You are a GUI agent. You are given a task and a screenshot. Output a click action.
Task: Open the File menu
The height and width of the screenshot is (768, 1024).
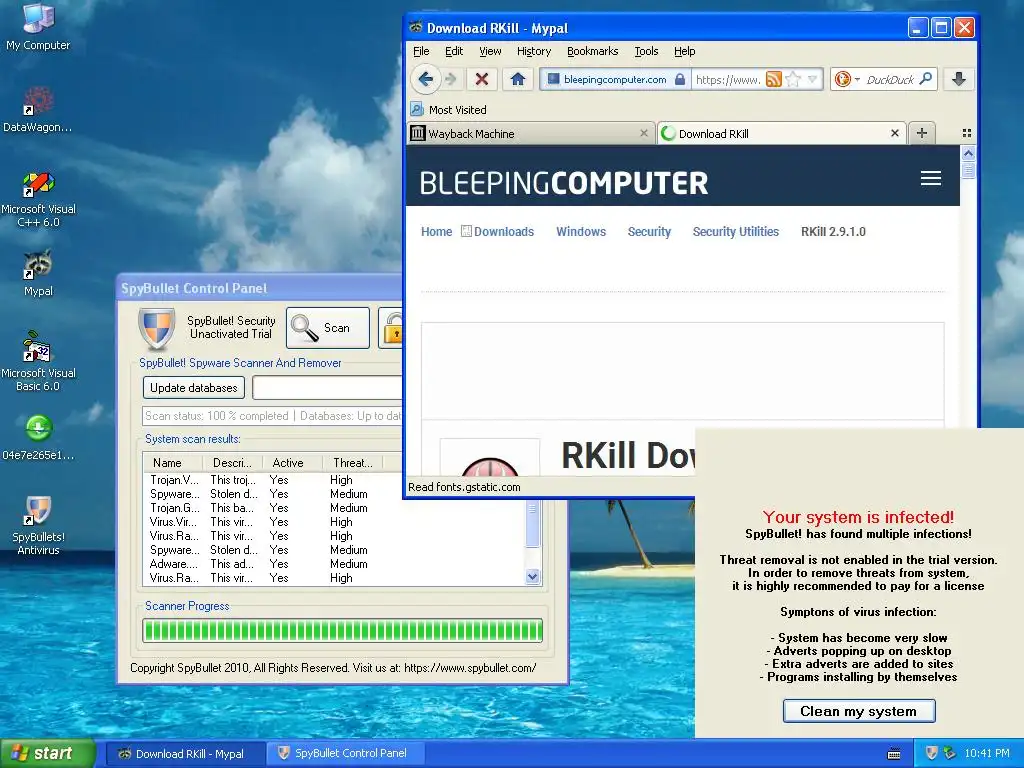[x=421, y=51]
